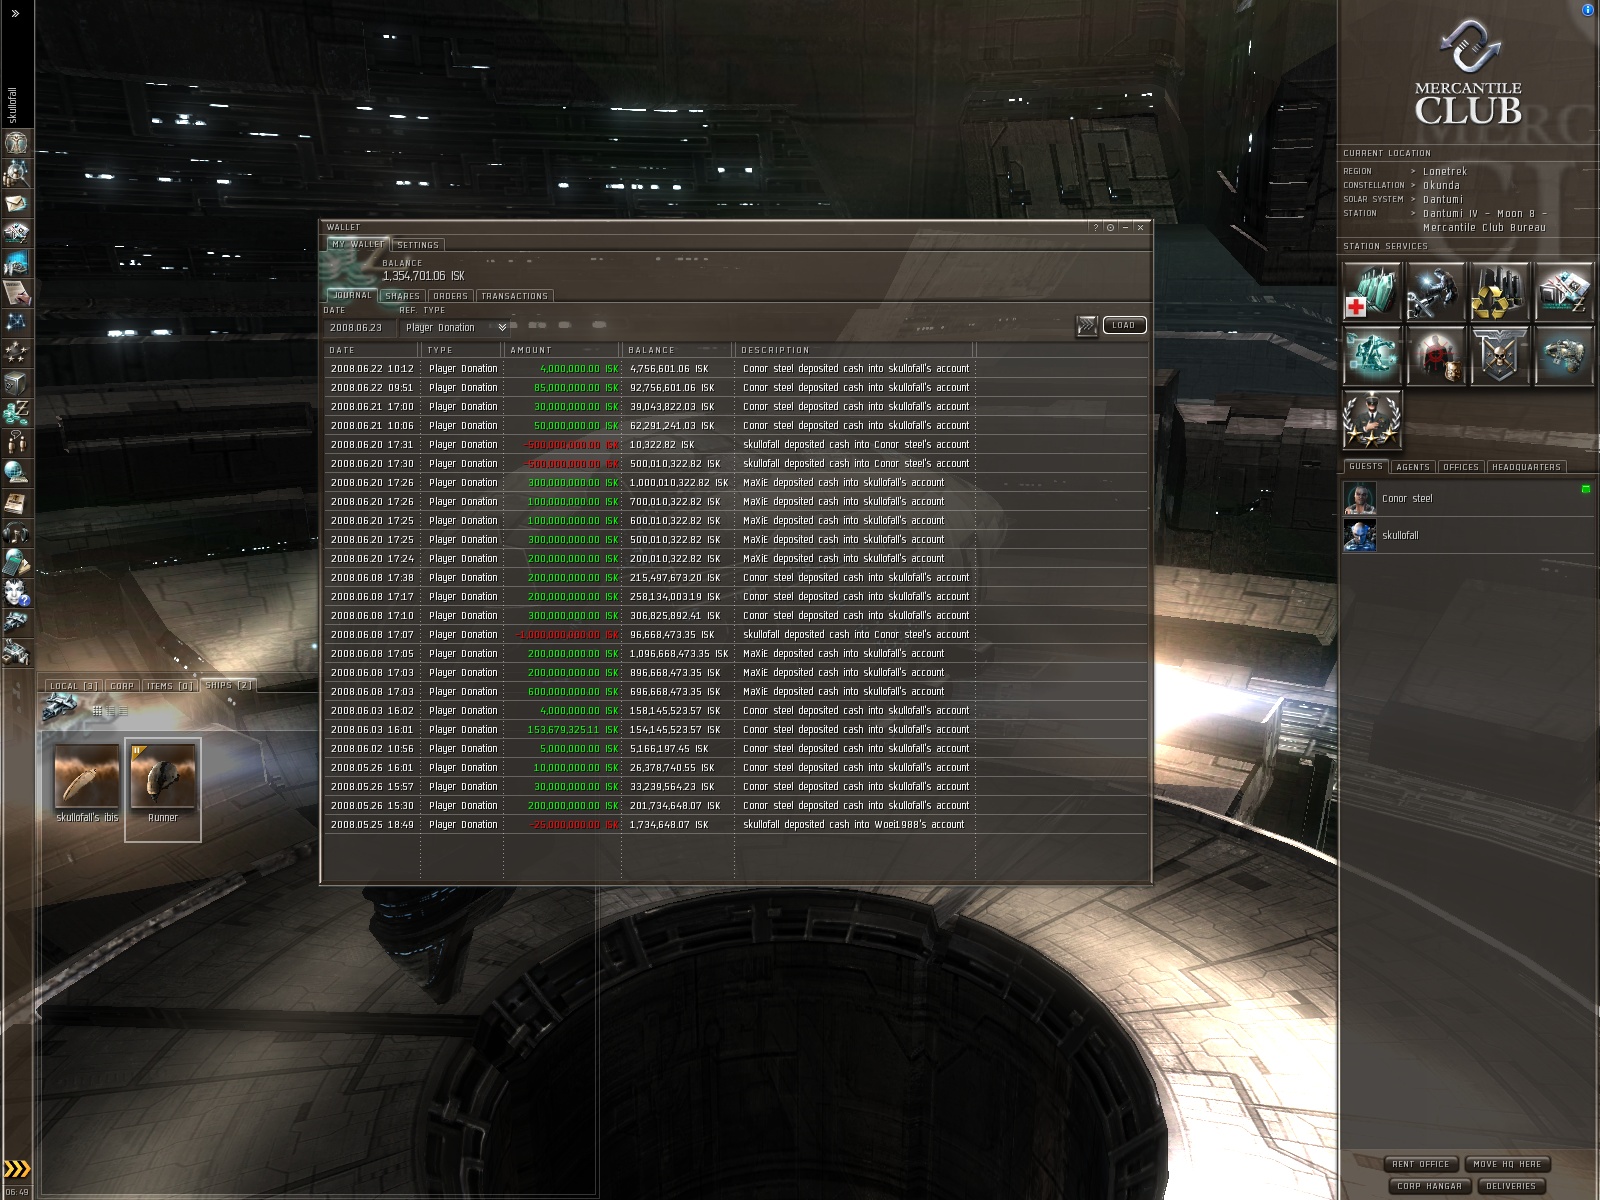Toggle the pin button on the Wallet window
The height and width of the screenshot is (1200, 1600).
point(1110,228)
